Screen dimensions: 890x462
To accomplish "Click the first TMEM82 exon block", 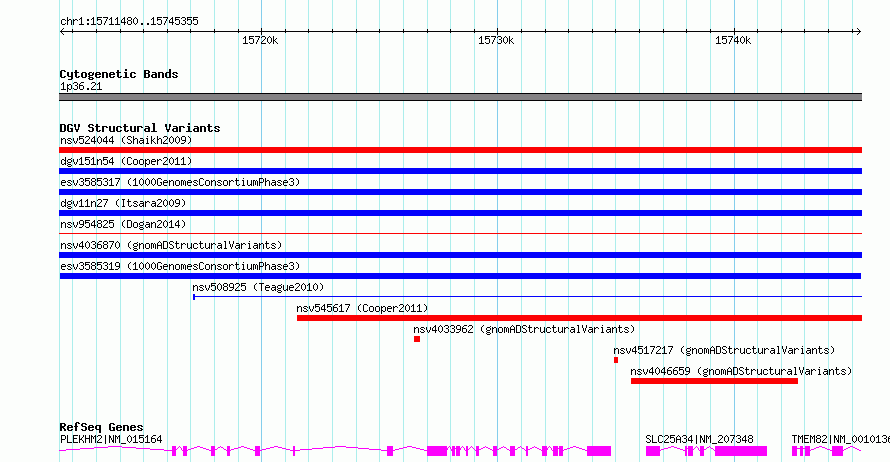I will tap(794, 451).
